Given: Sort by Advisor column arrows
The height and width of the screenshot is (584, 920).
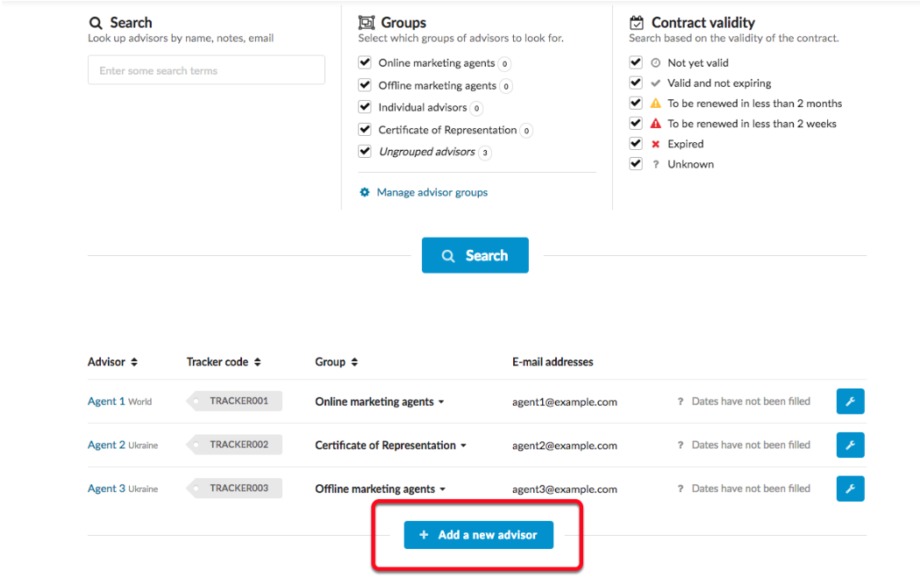Looking at the screenshot, I should tap(134, 362).
